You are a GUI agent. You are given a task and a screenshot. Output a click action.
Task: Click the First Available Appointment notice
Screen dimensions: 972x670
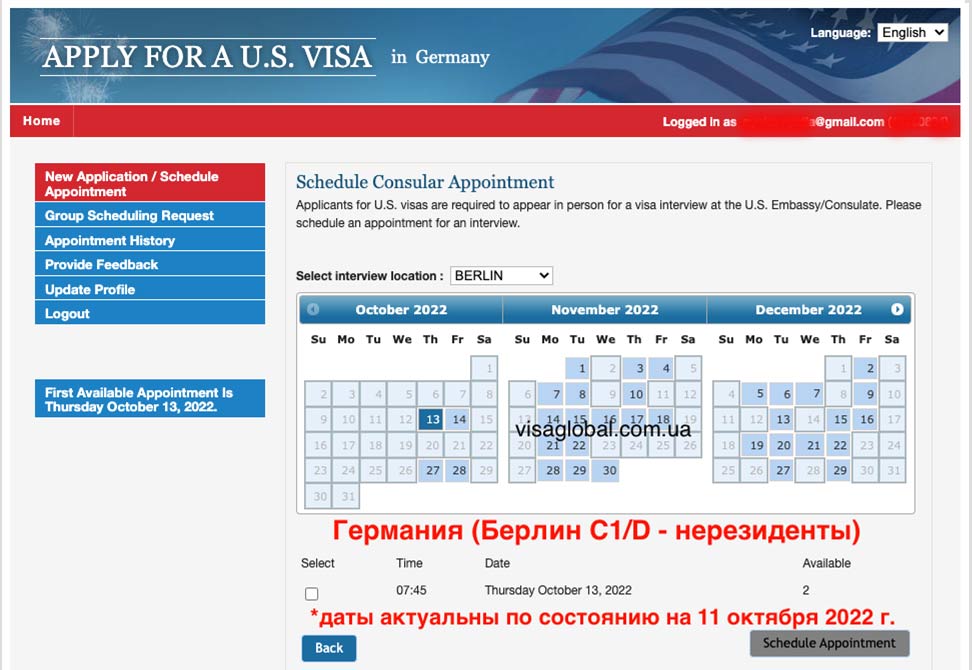click(x=150, y=399)
